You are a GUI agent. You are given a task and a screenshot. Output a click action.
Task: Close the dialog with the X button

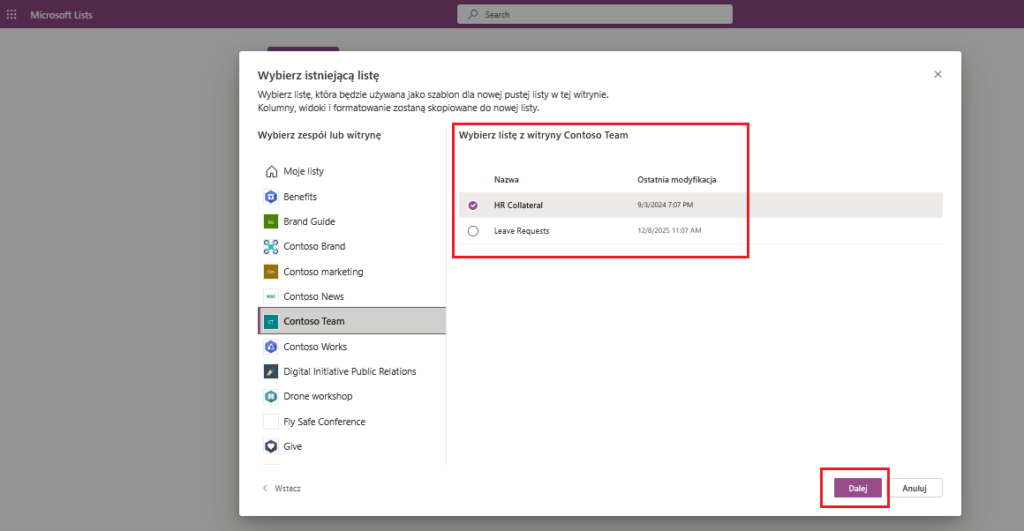point(937,75)
